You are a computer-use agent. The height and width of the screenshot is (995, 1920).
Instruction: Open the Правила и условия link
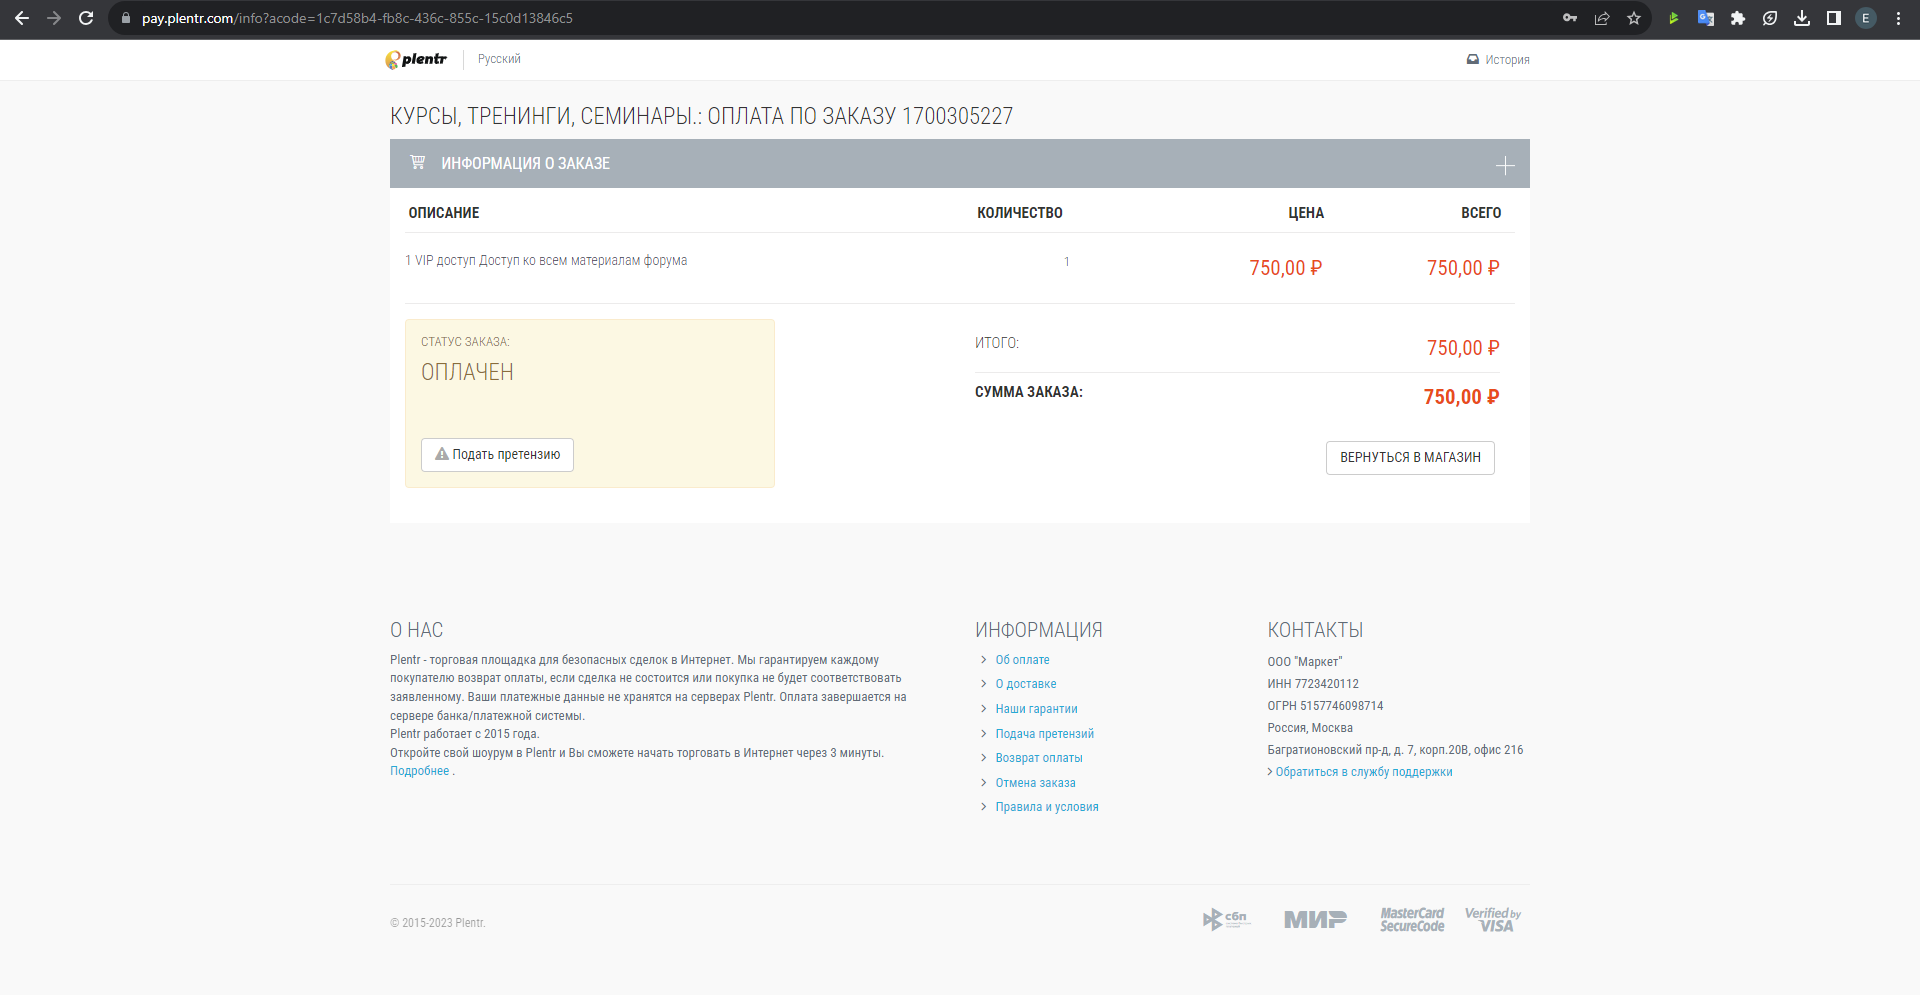click(1047, 807)
